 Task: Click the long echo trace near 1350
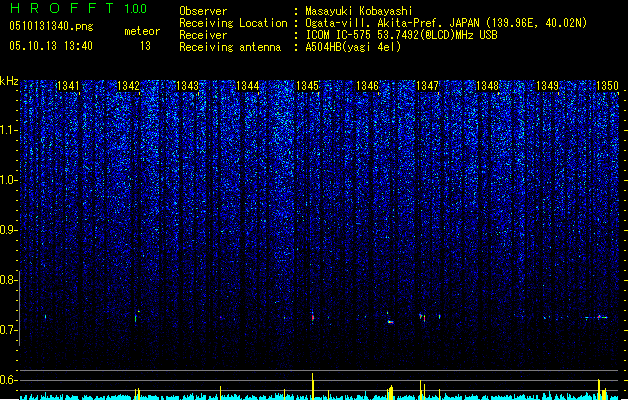coord(597,317)
